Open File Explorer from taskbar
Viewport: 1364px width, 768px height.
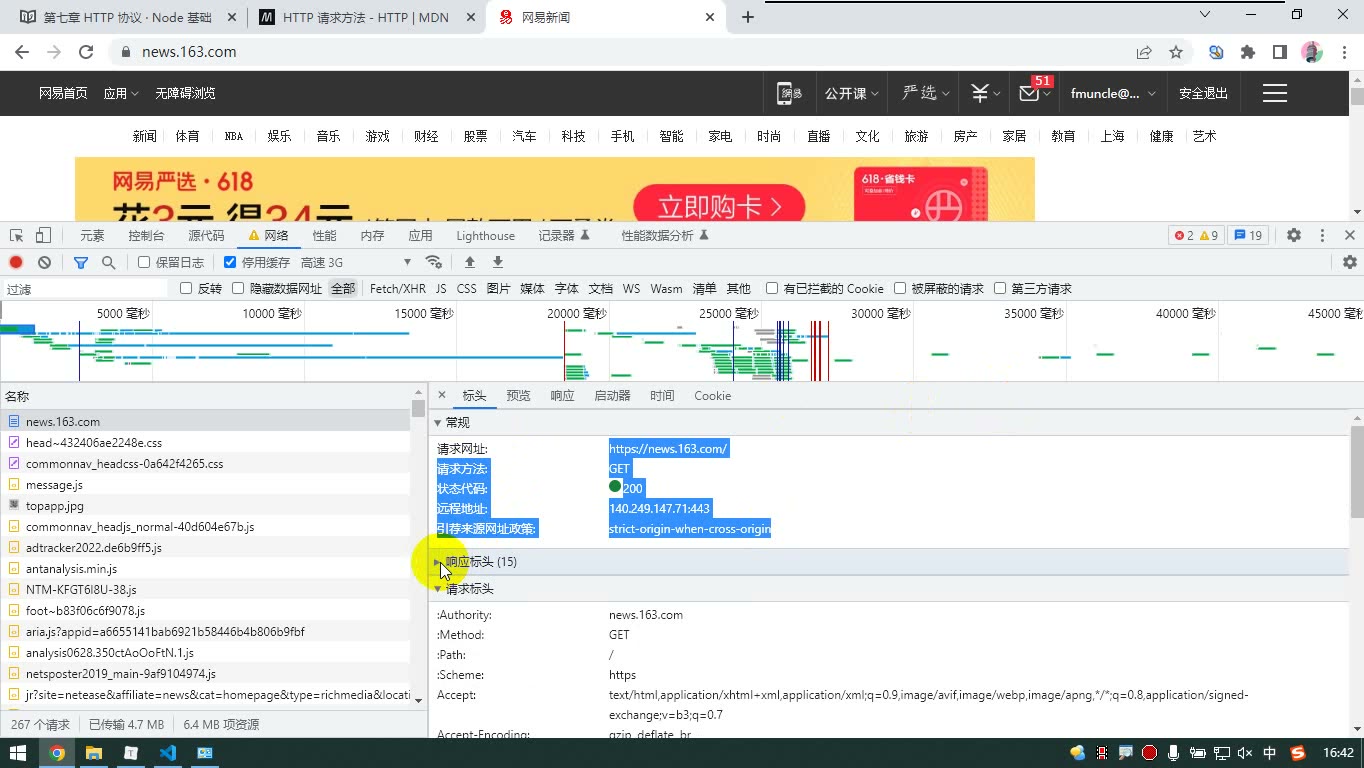click(x=94, y=753)
